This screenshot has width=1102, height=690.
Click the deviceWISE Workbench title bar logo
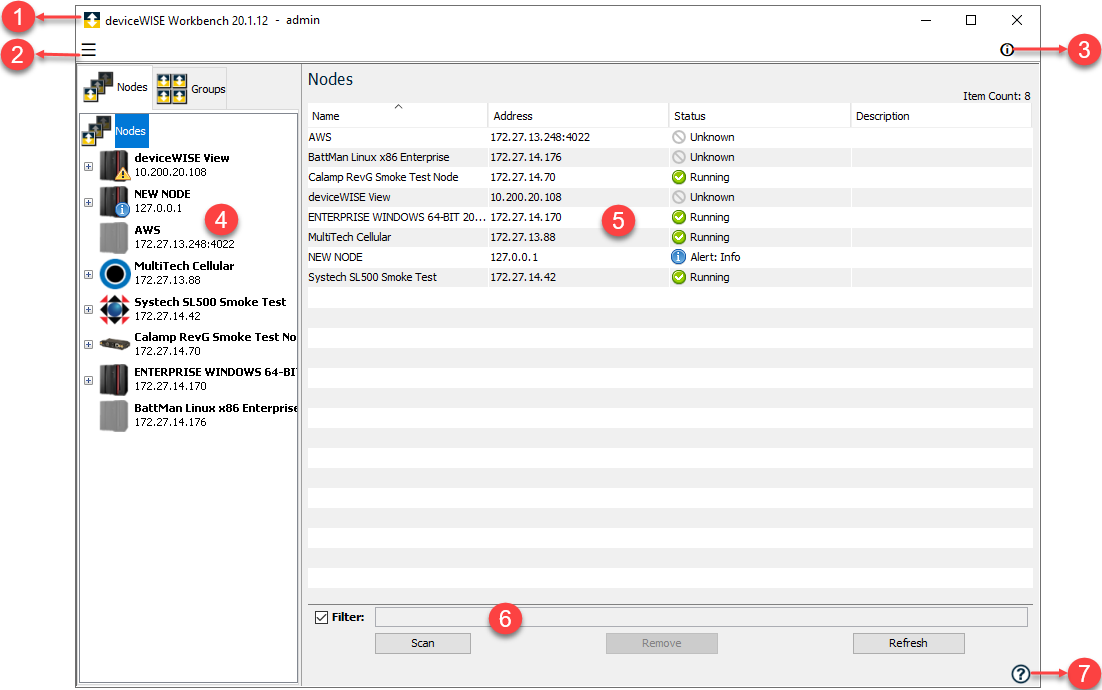pos(92,20)
